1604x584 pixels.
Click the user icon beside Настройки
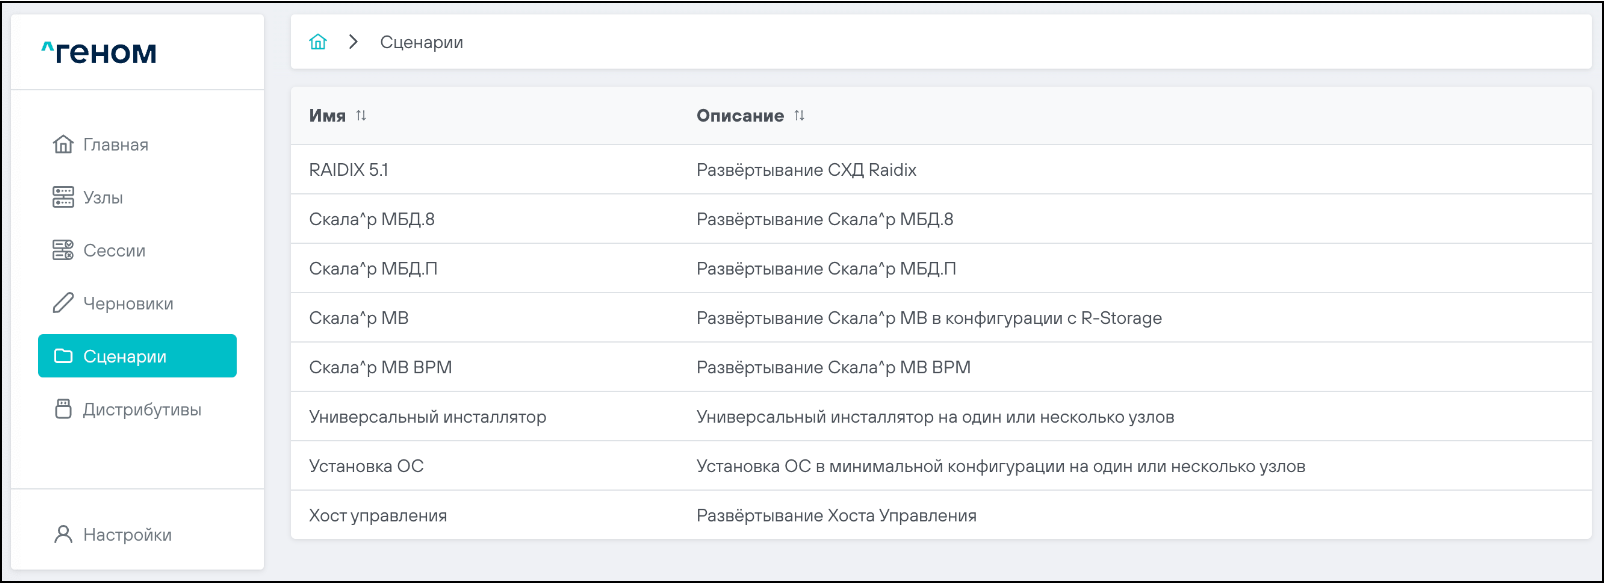click(x=63, y=534)
